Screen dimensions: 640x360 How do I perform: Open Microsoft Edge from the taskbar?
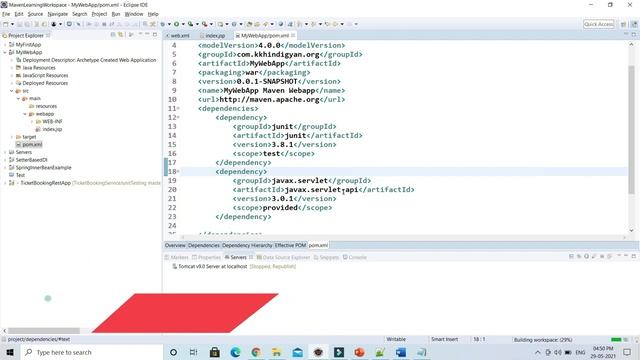(x=235, y=352)
